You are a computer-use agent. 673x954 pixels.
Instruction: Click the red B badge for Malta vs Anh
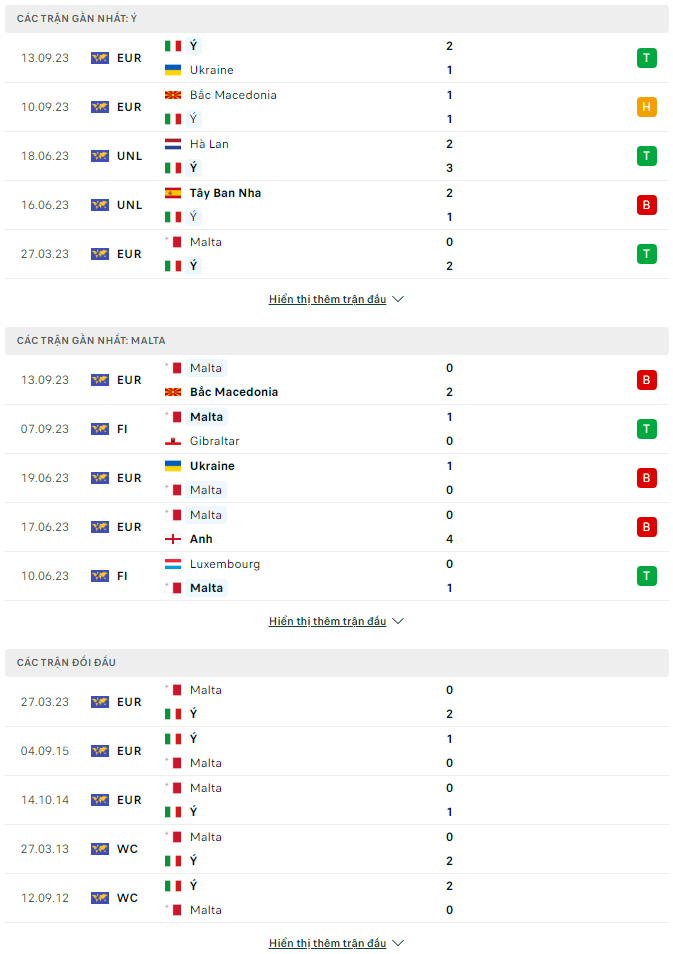646,527
